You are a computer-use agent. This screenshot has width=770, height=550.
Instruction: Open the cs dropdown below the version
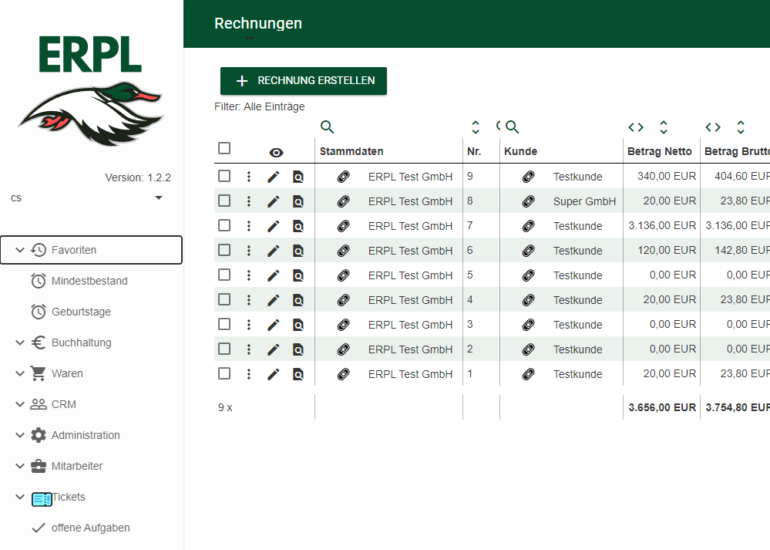pos(158,198)
